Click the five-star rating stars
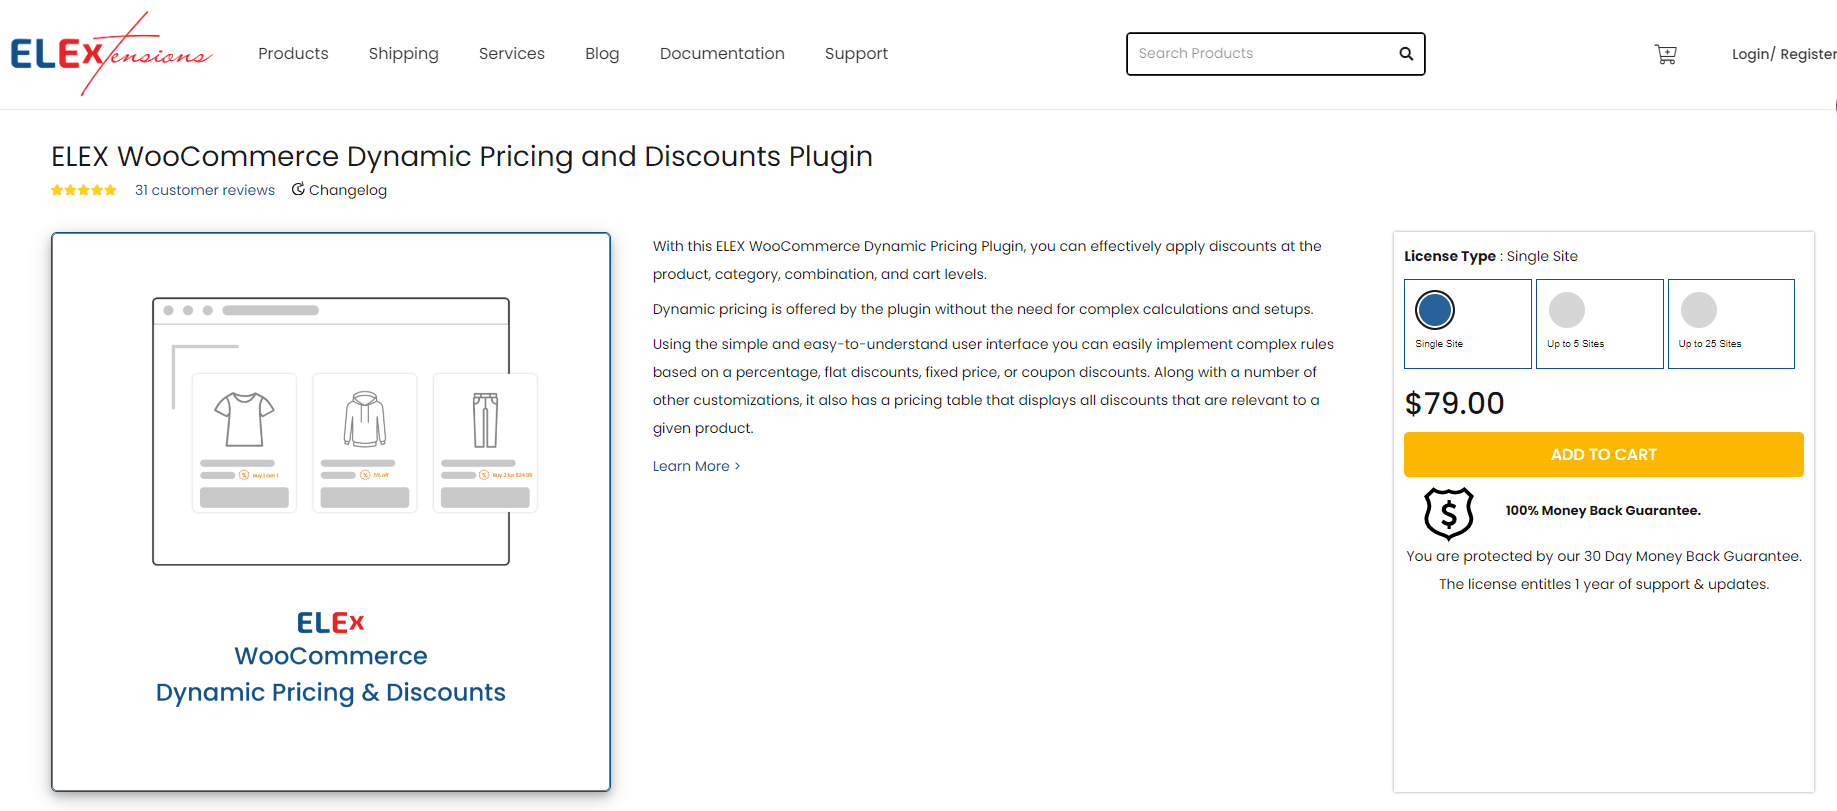Viewport: 1837px width, 811px height. tap(83, 189)
